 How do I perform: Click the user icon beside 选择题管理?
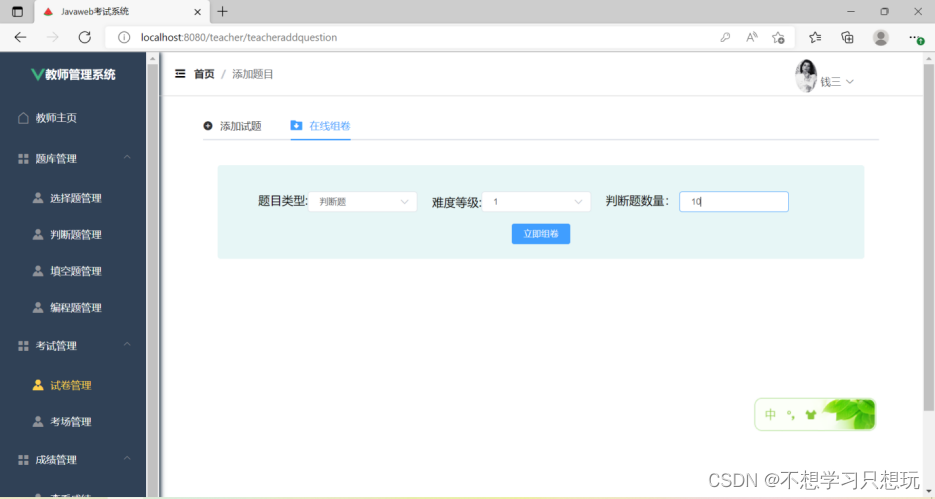click(x=38, y=197)
